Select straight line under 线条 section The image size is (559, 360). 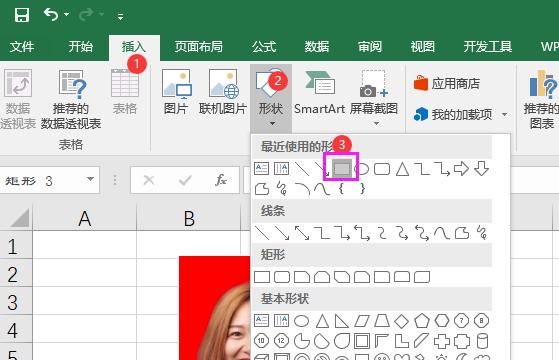point(262,233)
